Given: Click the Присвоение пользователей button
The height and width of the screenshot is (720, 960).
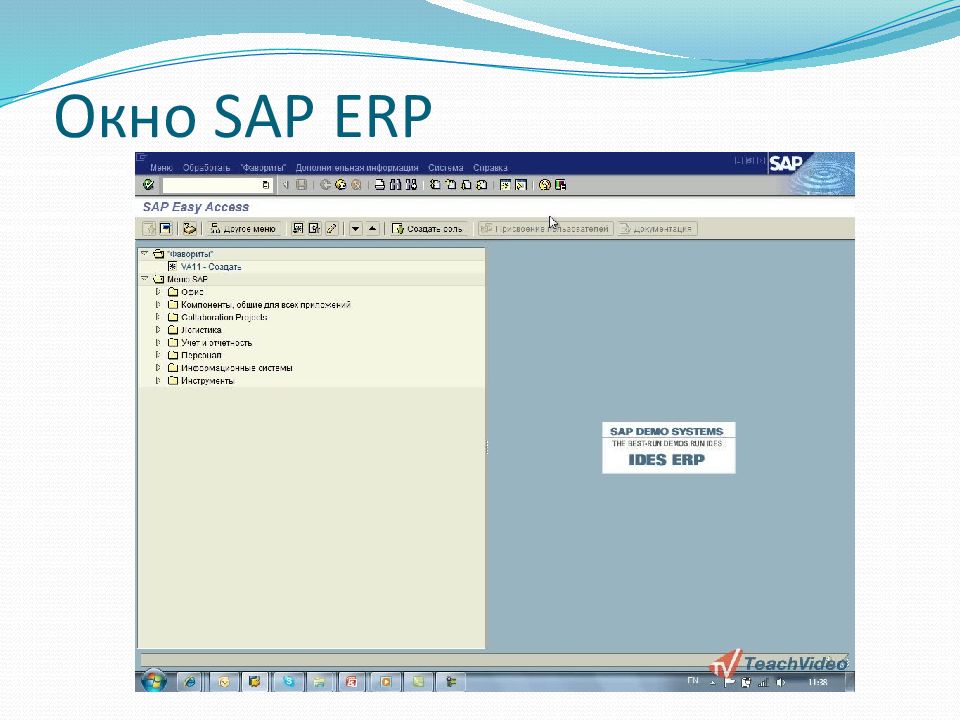Looking at the screenshot, I should 546,228.
